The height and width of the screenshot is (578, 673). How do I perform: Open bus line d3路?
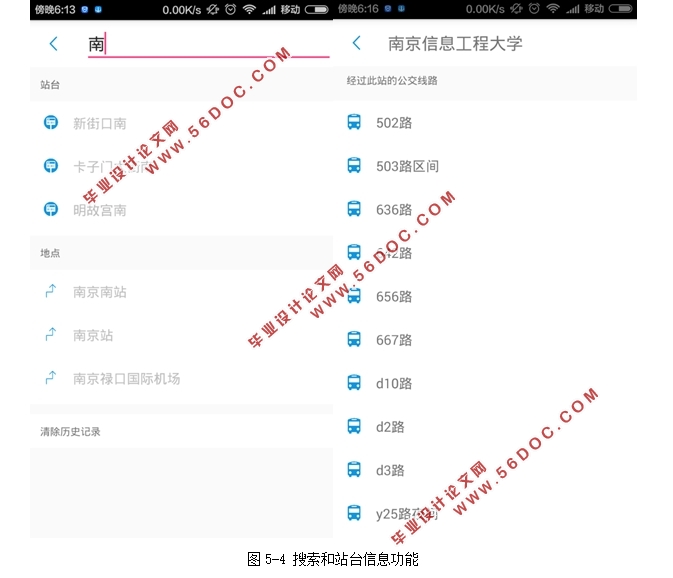390,470
